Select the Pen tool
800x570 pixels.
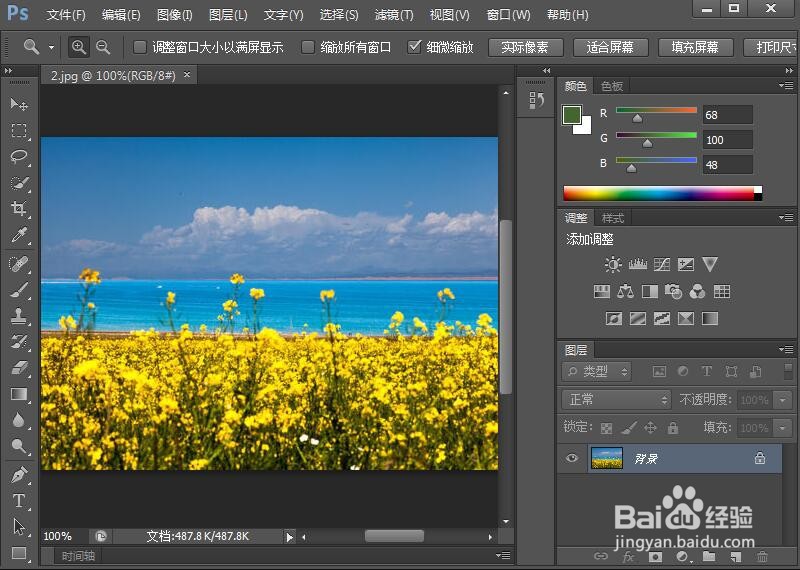pos(19,475)
